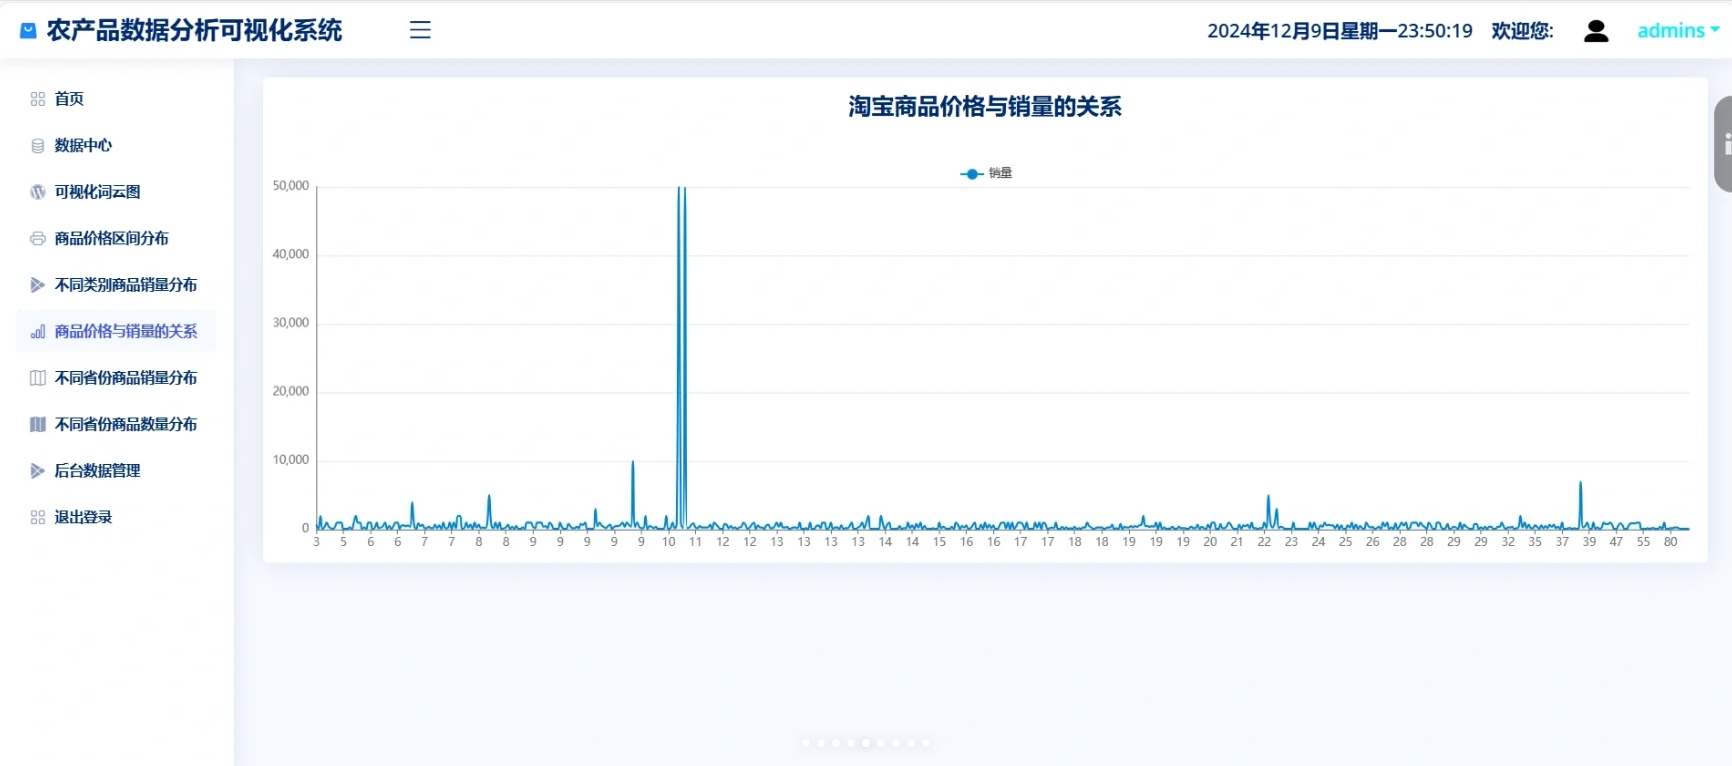Click the highlighted pagination dot at bottom
1732x766 pixels.
(x=866, y=743)
